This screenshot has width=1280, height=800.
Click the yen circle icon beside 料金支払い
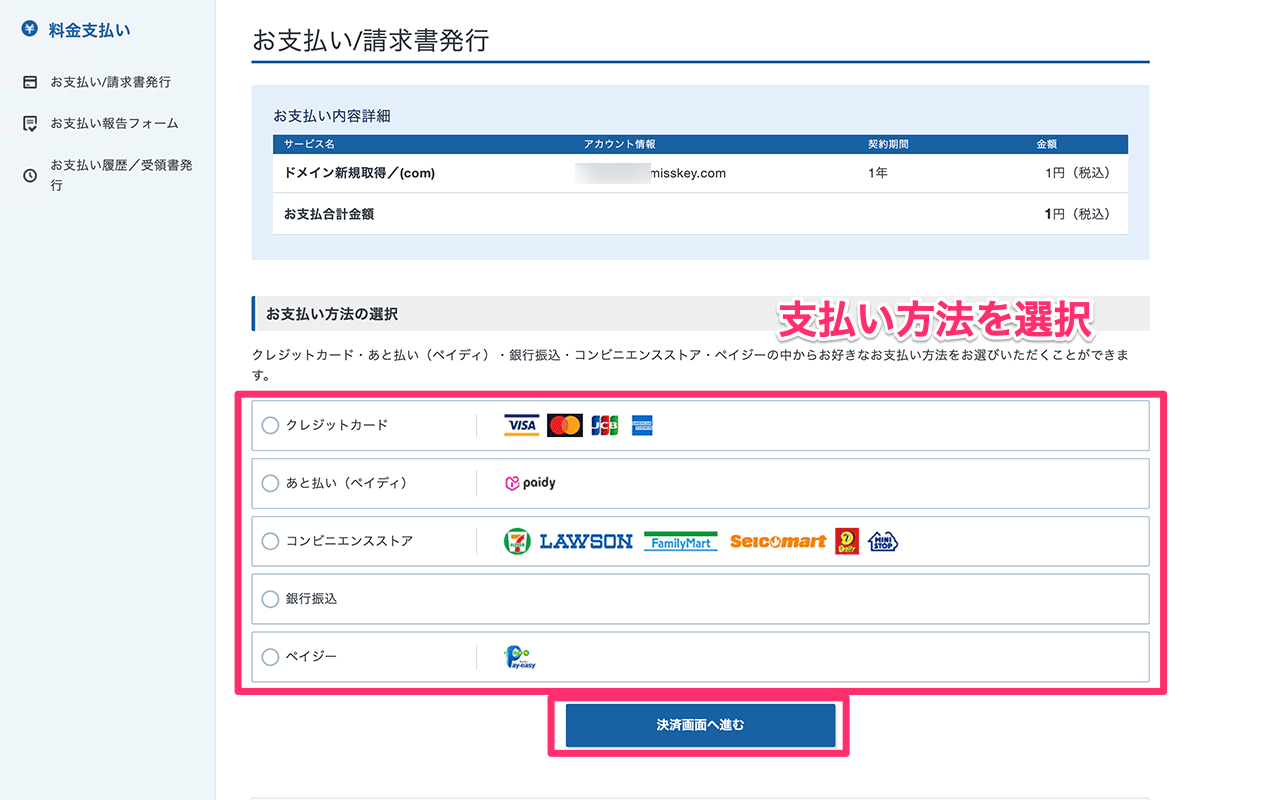pyautogui.click(x=29, y=29)
